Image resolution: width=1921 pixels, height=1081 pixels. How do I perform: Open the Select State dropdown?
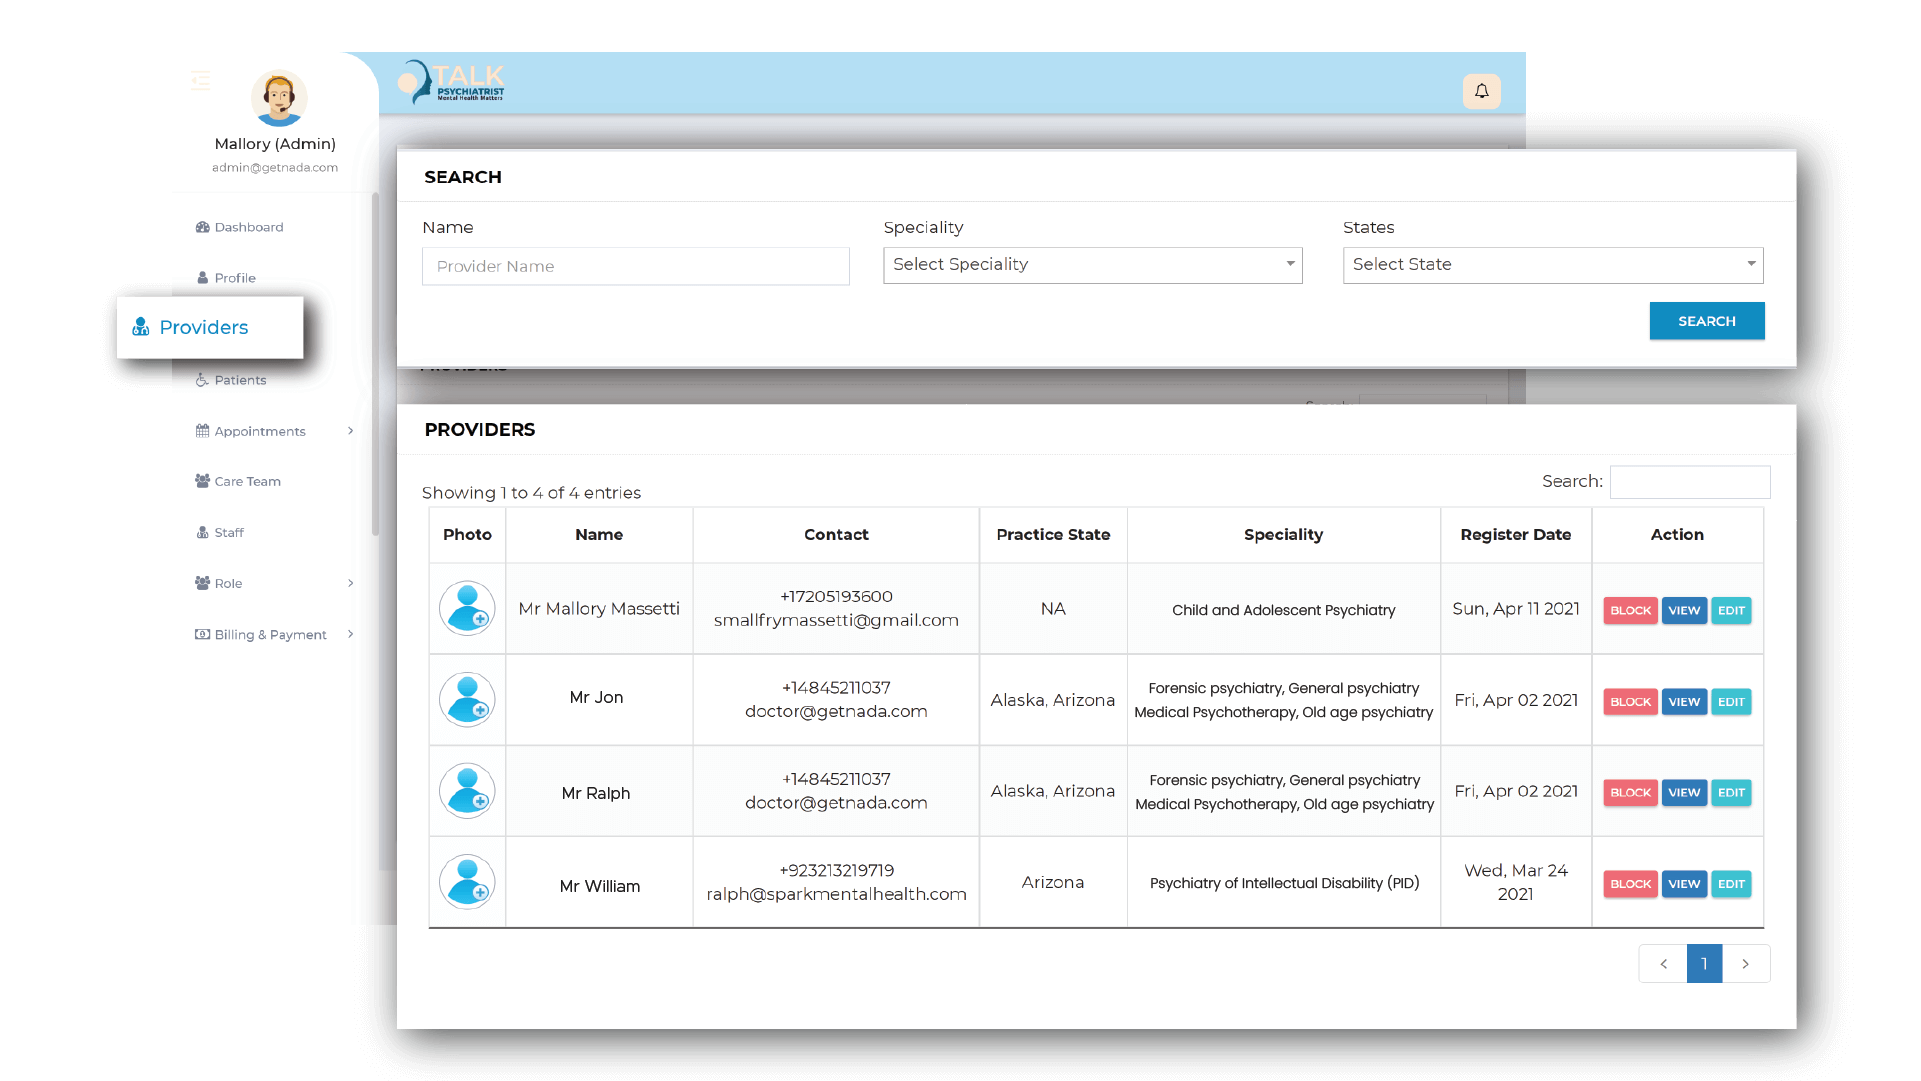coord(1552,265)
